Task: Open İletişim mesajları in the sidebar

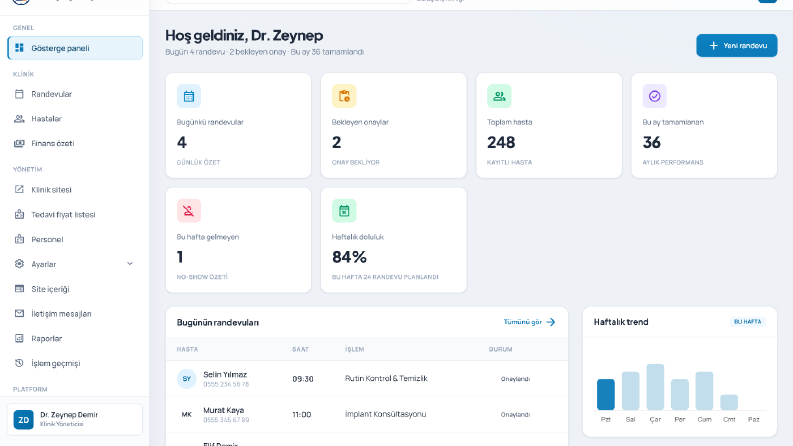Action: 75,314
